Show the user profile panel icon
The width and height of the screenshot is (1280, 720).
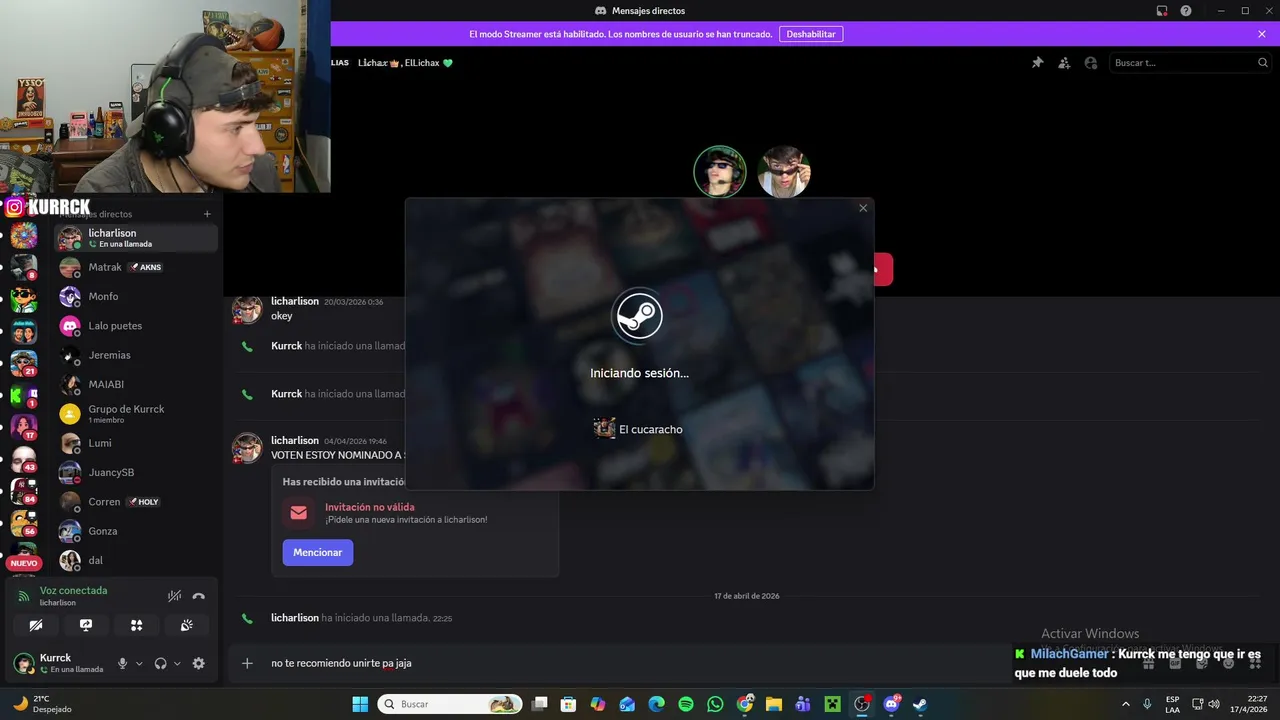(x=1091, y=63)
